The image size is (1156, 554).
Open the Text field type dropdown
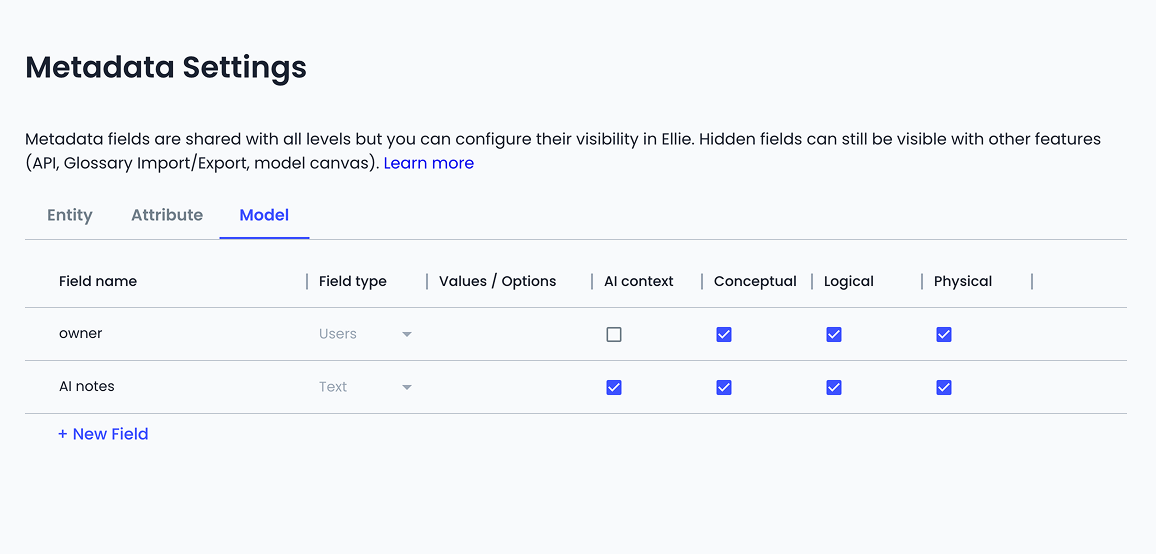[365, 387]
